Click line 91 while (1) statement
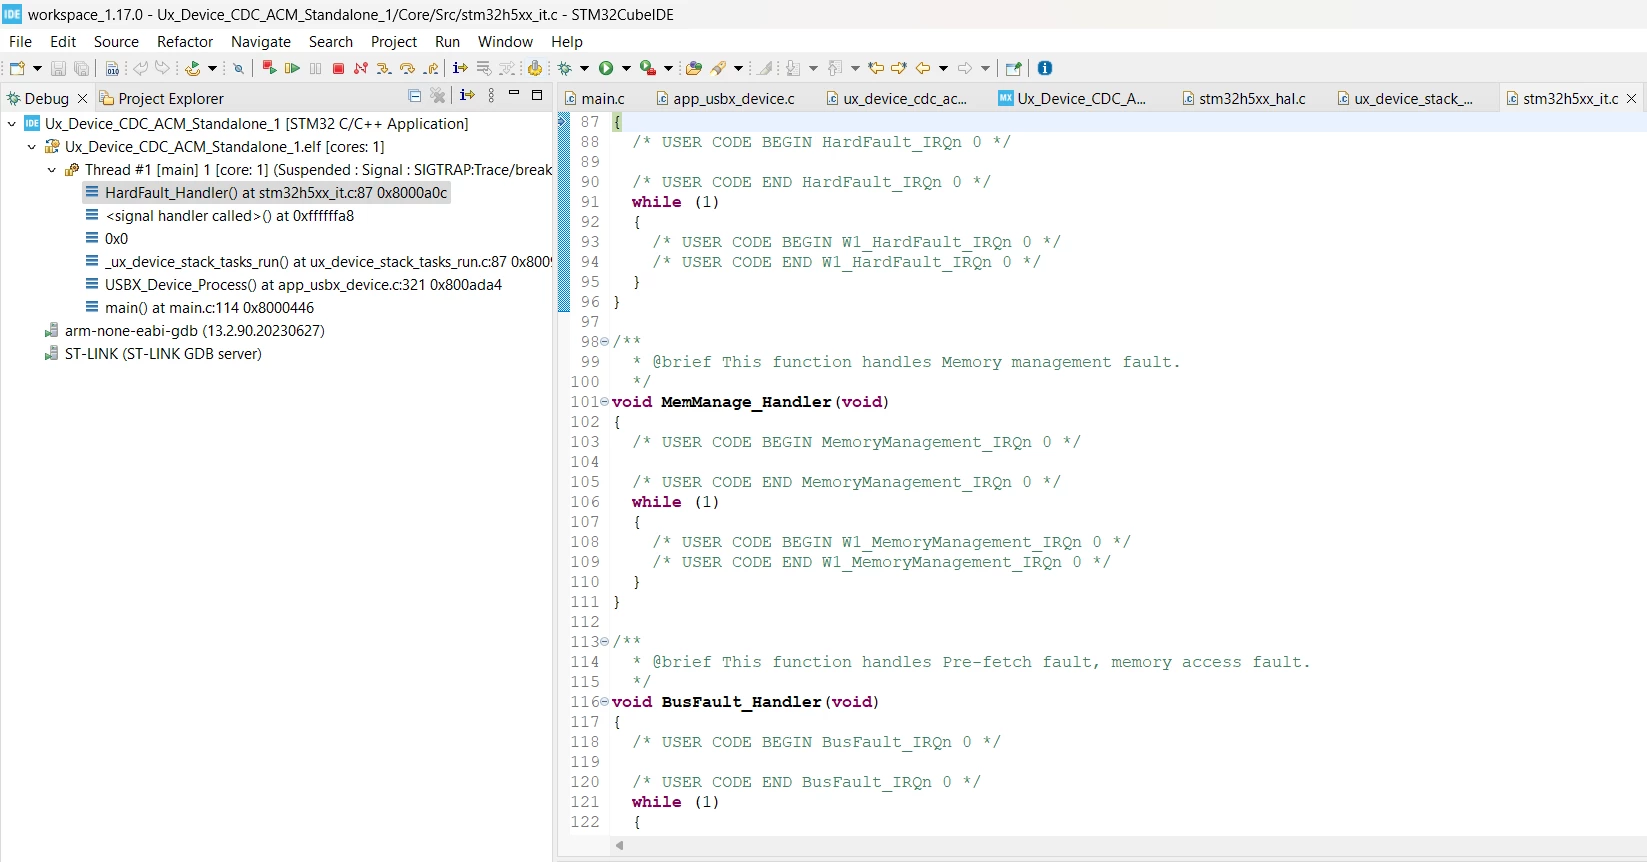1647x862 pixels. point(675,202)
